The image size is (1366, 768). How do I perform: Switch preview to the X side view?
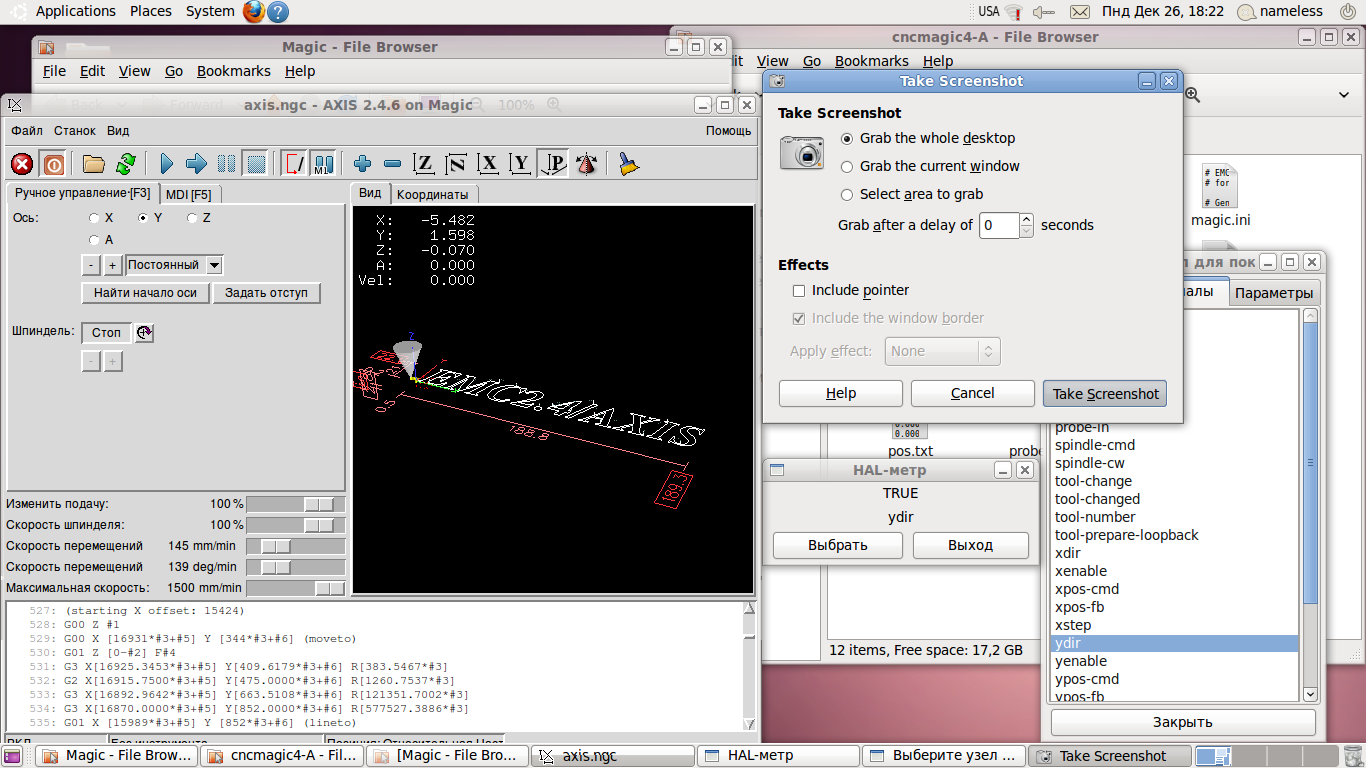(488, 164)
